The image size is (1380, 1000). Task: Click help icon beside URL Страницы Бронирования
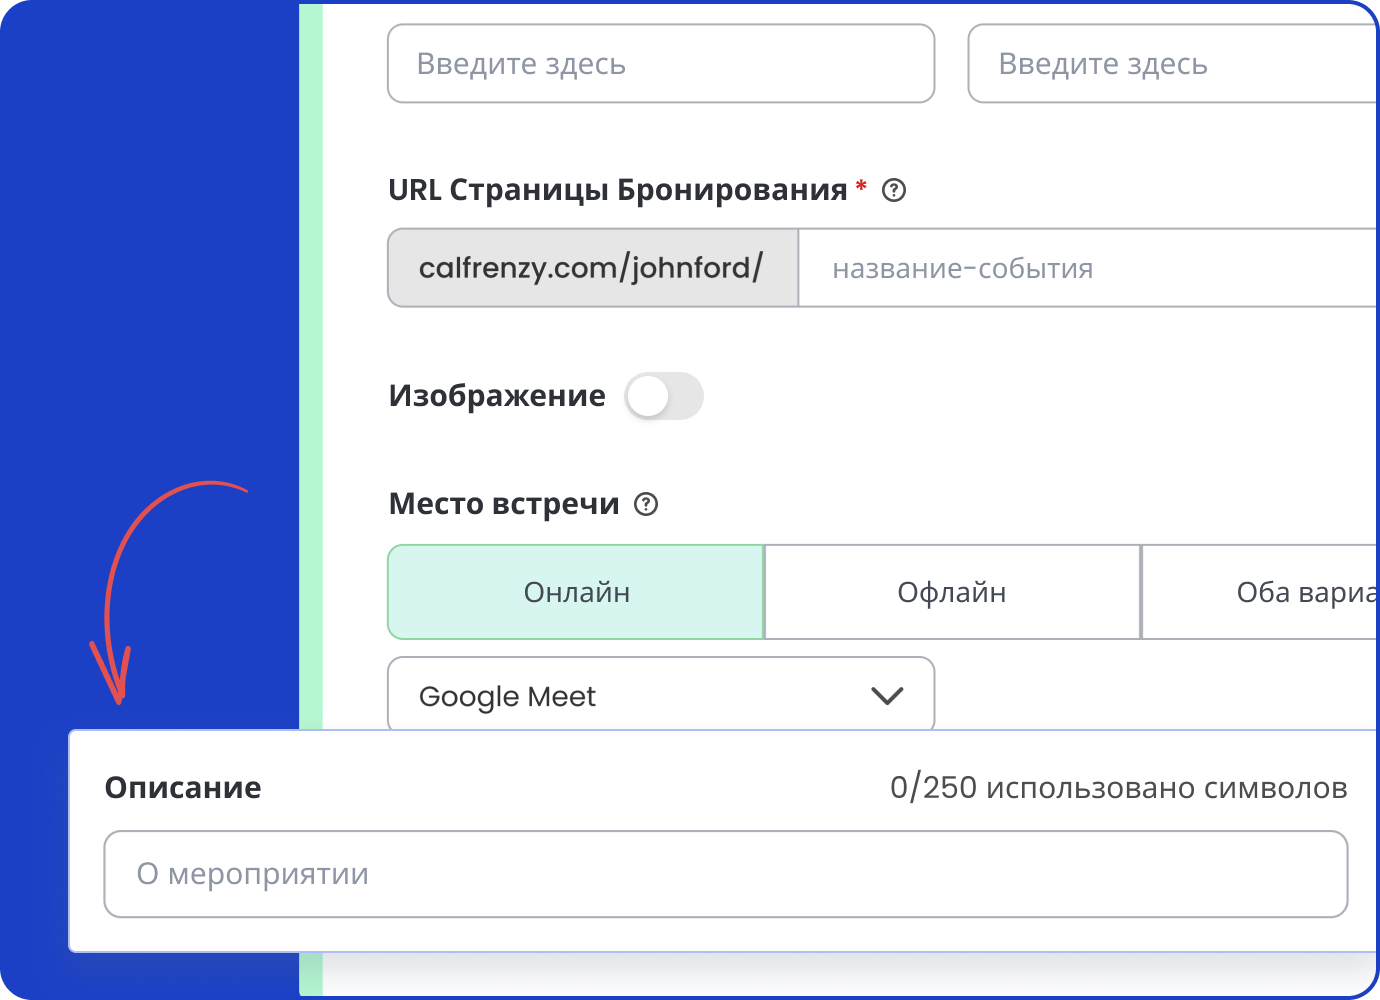(x=894, y=190)
